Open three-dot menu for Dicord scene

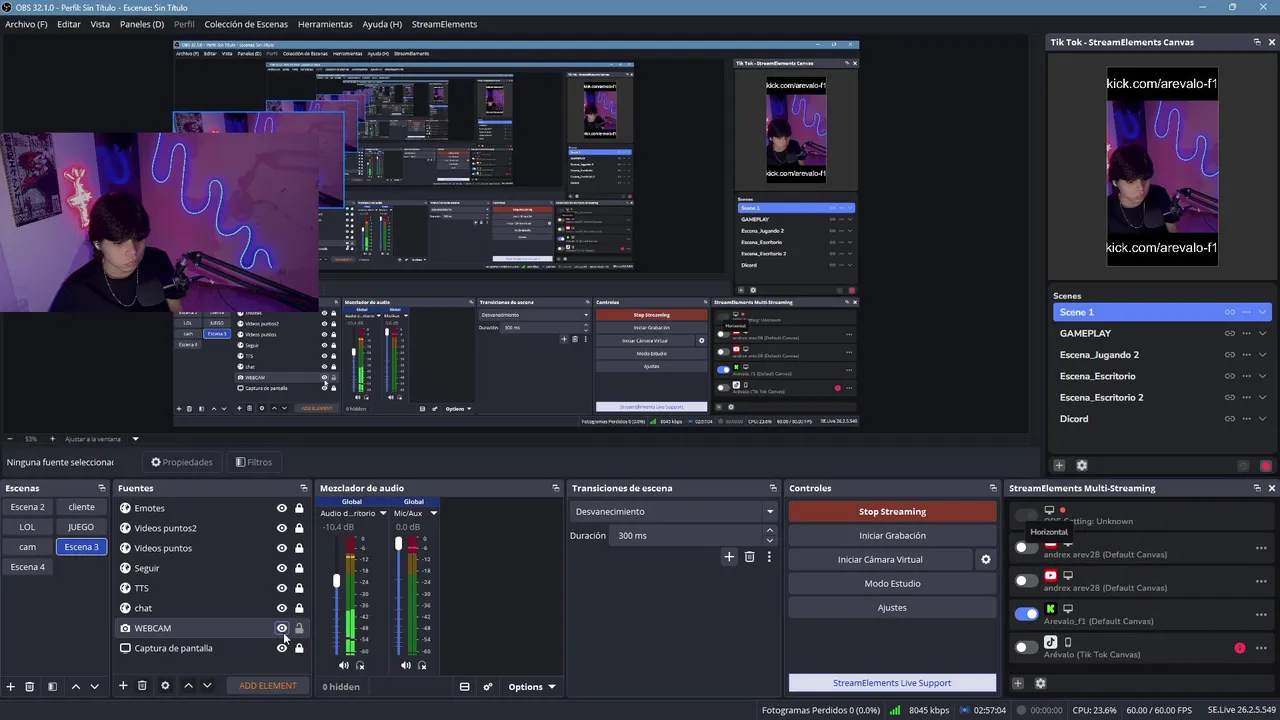[1246, 419]
